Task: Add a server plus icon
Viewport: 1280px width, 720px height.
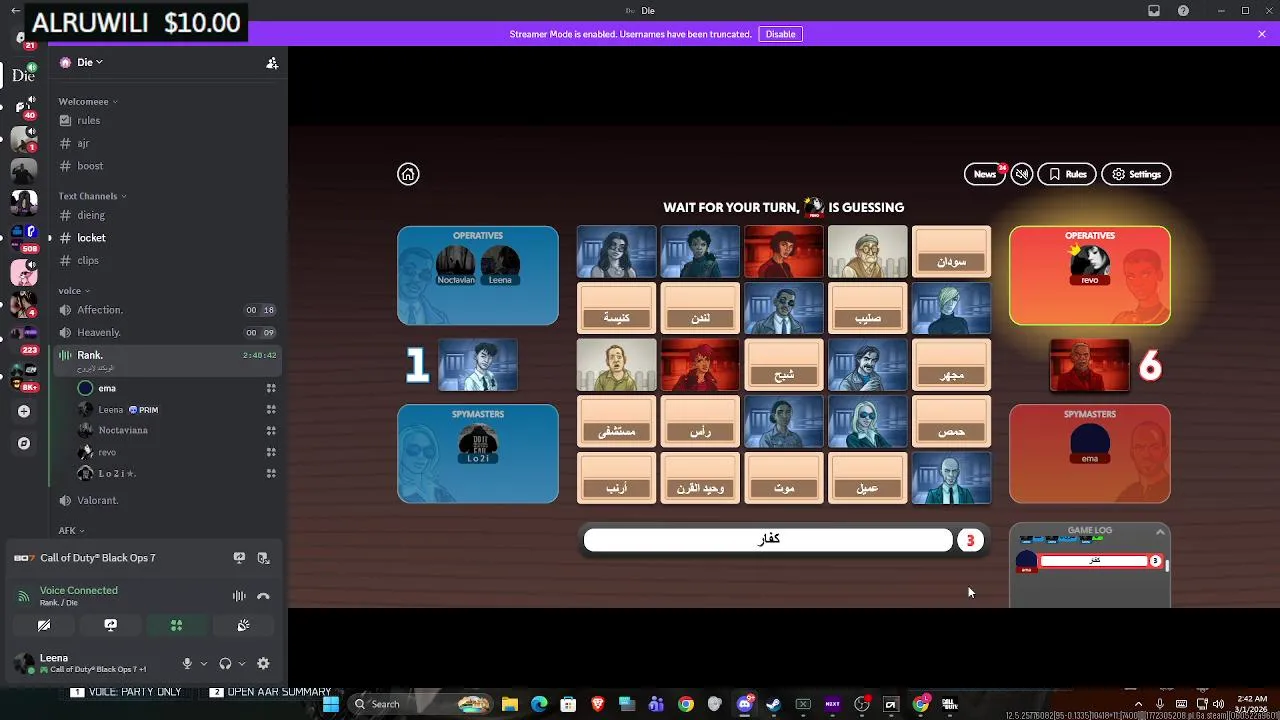Action: (24, 411)
